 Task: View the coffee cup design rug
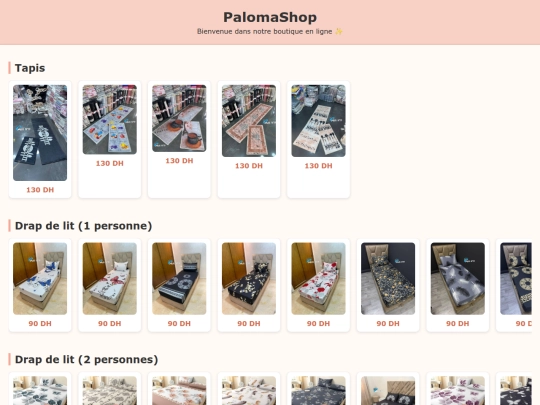(x=179, y=118)
